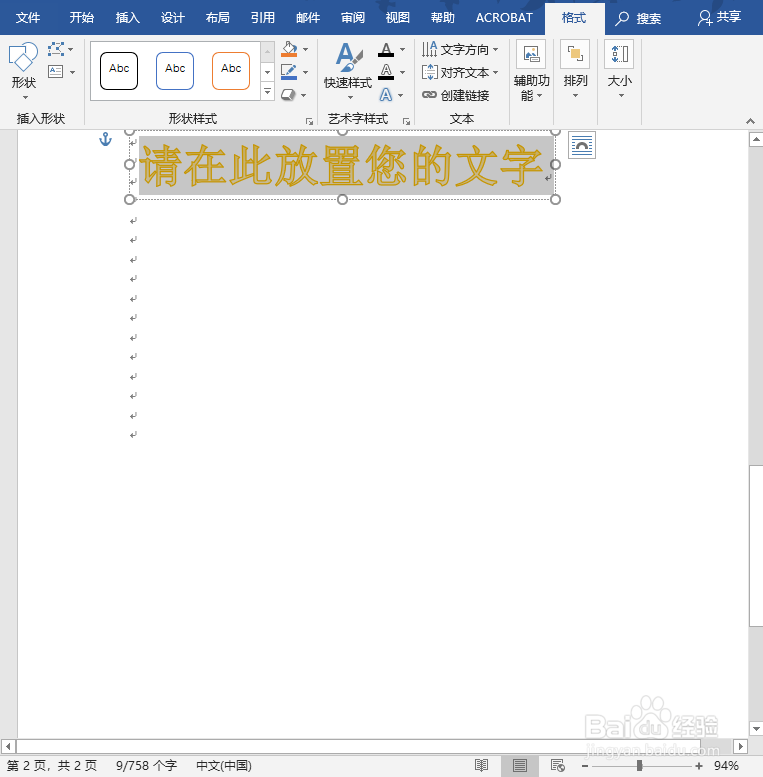
Task: Click the vertical scrollbar up arrow
Action: [x=756, y=139]
